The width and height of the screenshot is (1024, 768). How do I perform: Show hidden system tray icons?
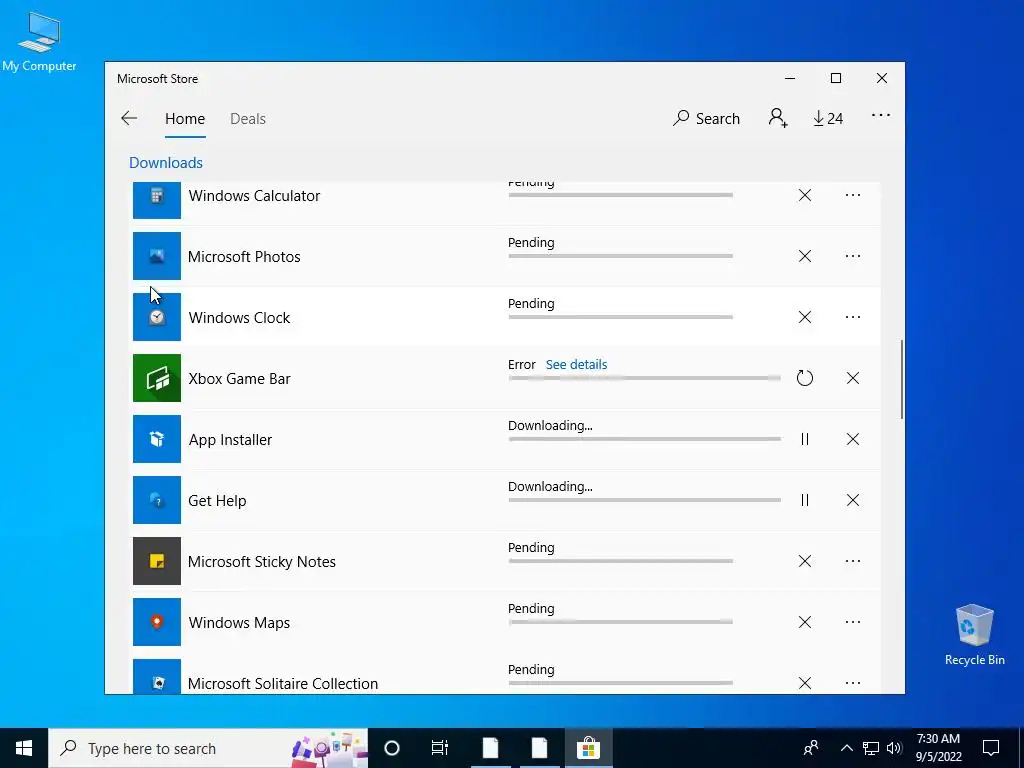tap(846, 748)
